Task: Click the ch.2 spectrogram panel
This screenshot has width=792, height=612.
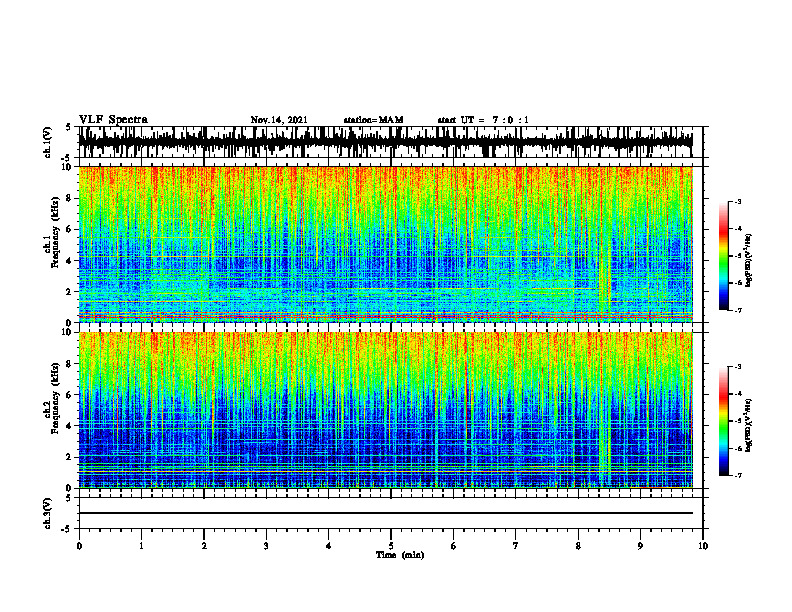Action: click(385, 410)
